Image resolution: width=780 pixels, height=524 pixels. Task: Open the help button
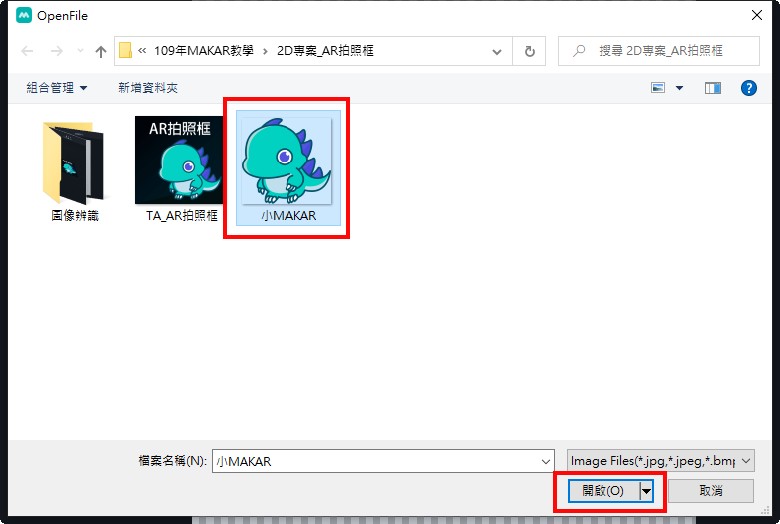tap(748, 88)
